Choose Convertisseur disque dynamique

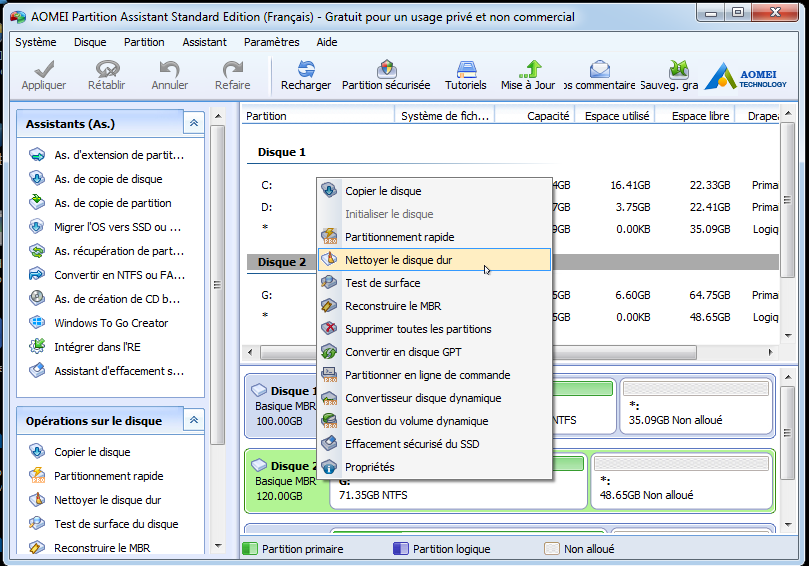(434, 398)
